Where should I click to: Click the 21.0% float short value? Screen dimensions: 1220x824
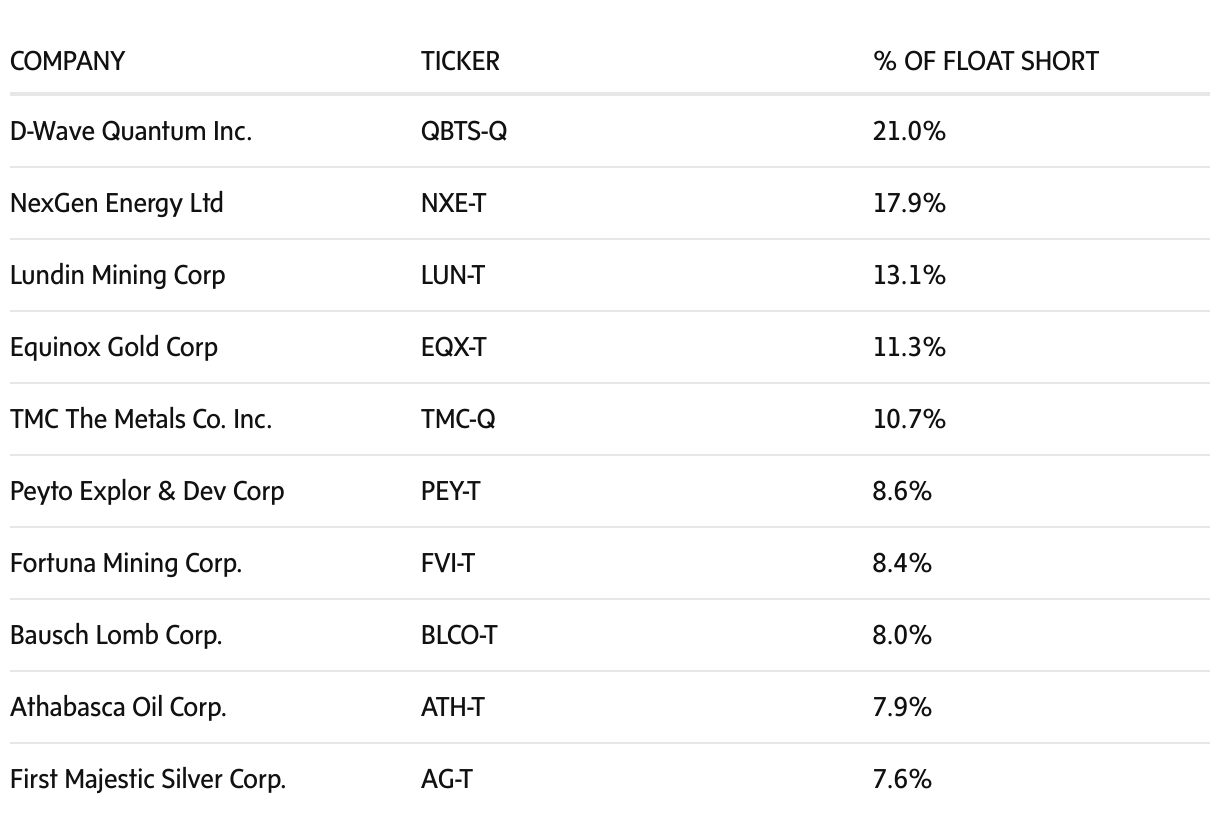909,131
